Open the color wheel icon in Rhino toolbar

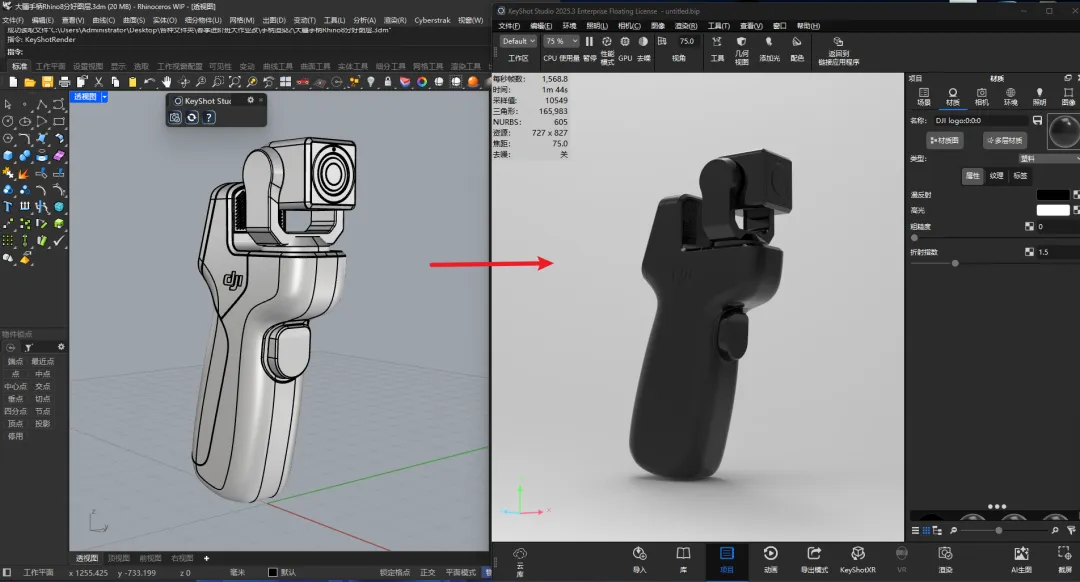pos(422,82)
